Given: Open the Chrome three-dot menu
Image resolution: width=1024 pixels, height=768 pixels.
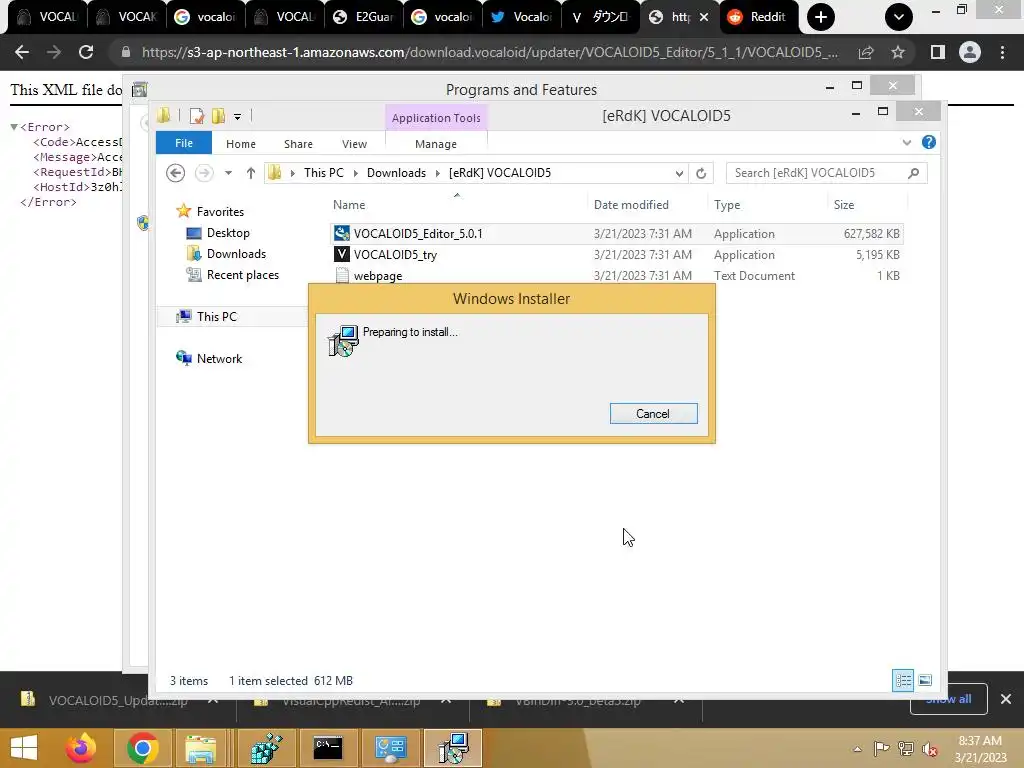Looking at the screenshot, I should (x=1002, y=52).
